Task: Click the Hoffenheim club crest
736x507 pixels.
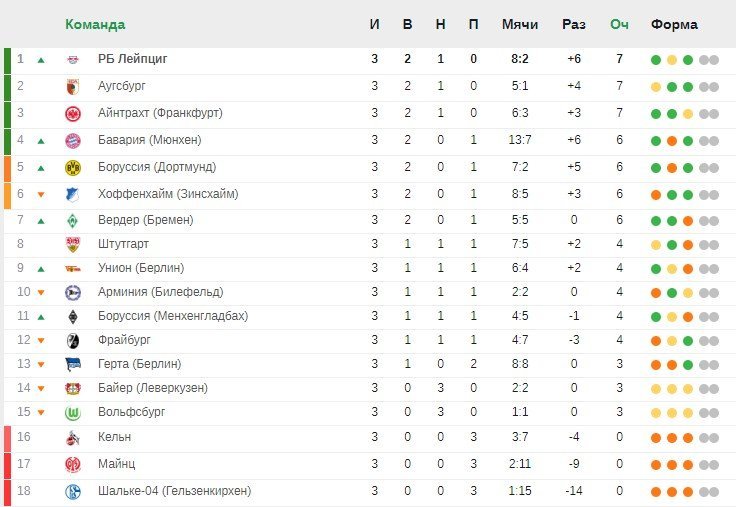Action: click(73, 194)
